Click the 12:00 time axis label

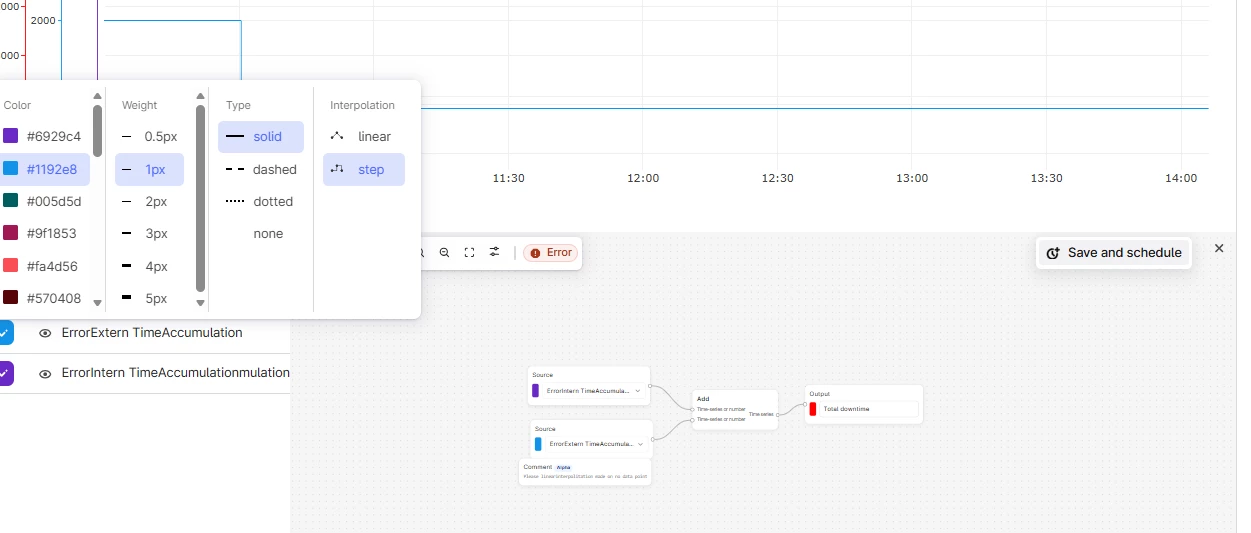point(643,178)
